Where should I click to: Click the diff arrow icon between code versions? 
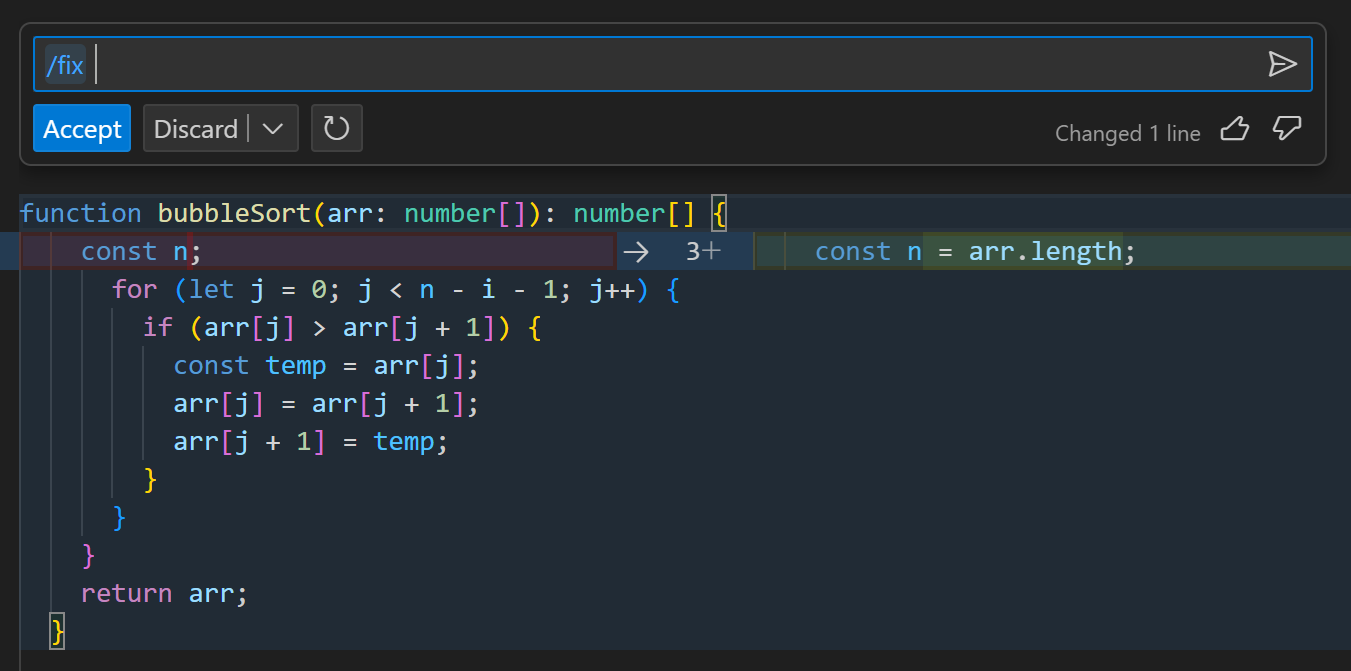point(636,252)
